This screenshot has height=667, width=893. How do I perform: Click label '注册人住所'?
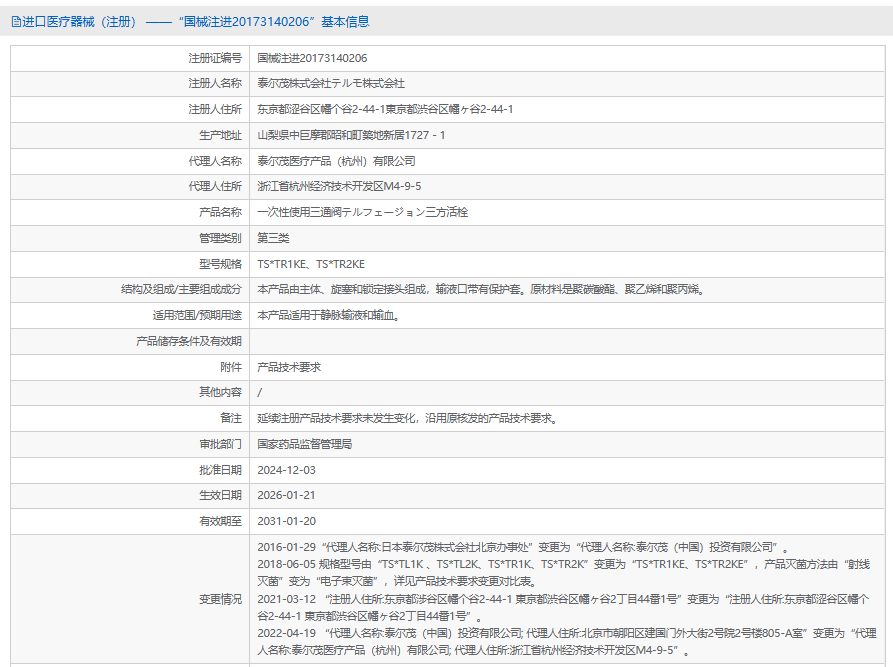215,109
